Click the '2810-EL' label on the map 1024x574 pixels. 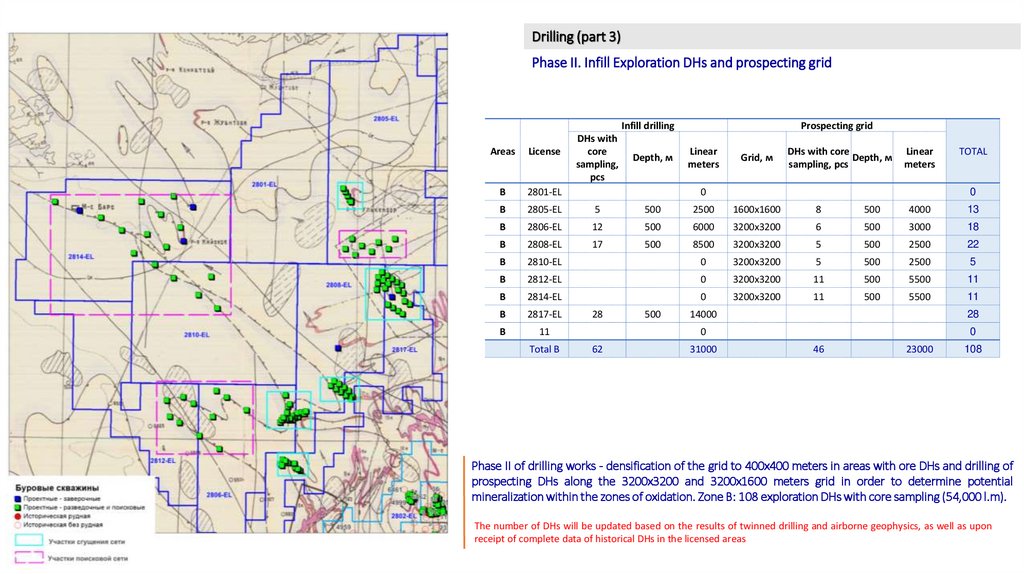[x=197, y=334]
